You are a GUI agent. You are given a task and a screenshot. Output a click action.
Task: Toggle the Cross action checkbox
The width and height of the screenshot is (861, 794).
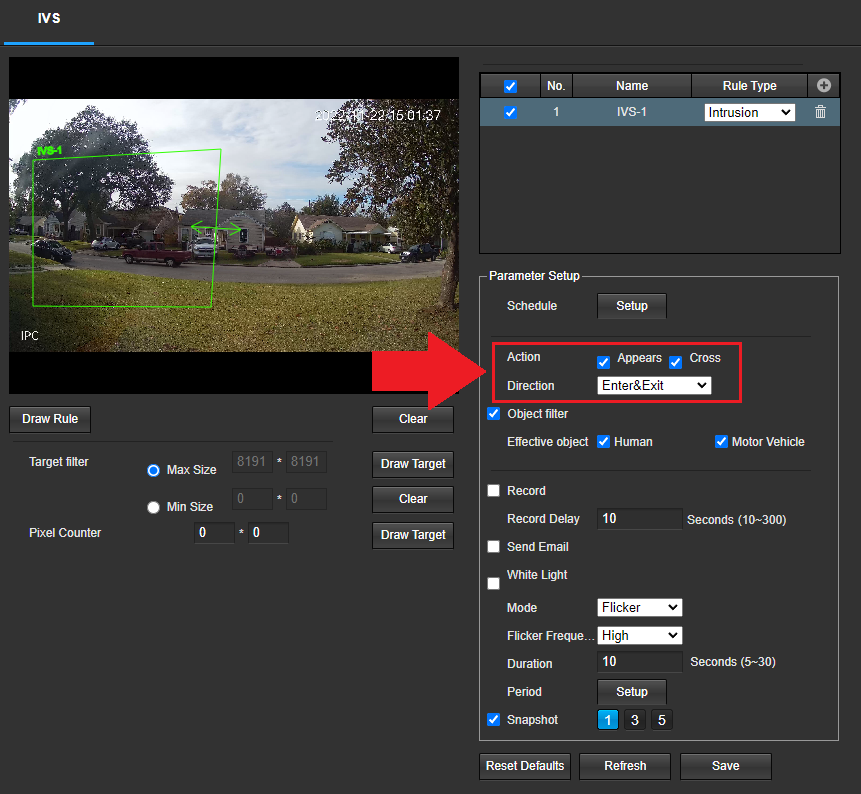click(675, 362)
